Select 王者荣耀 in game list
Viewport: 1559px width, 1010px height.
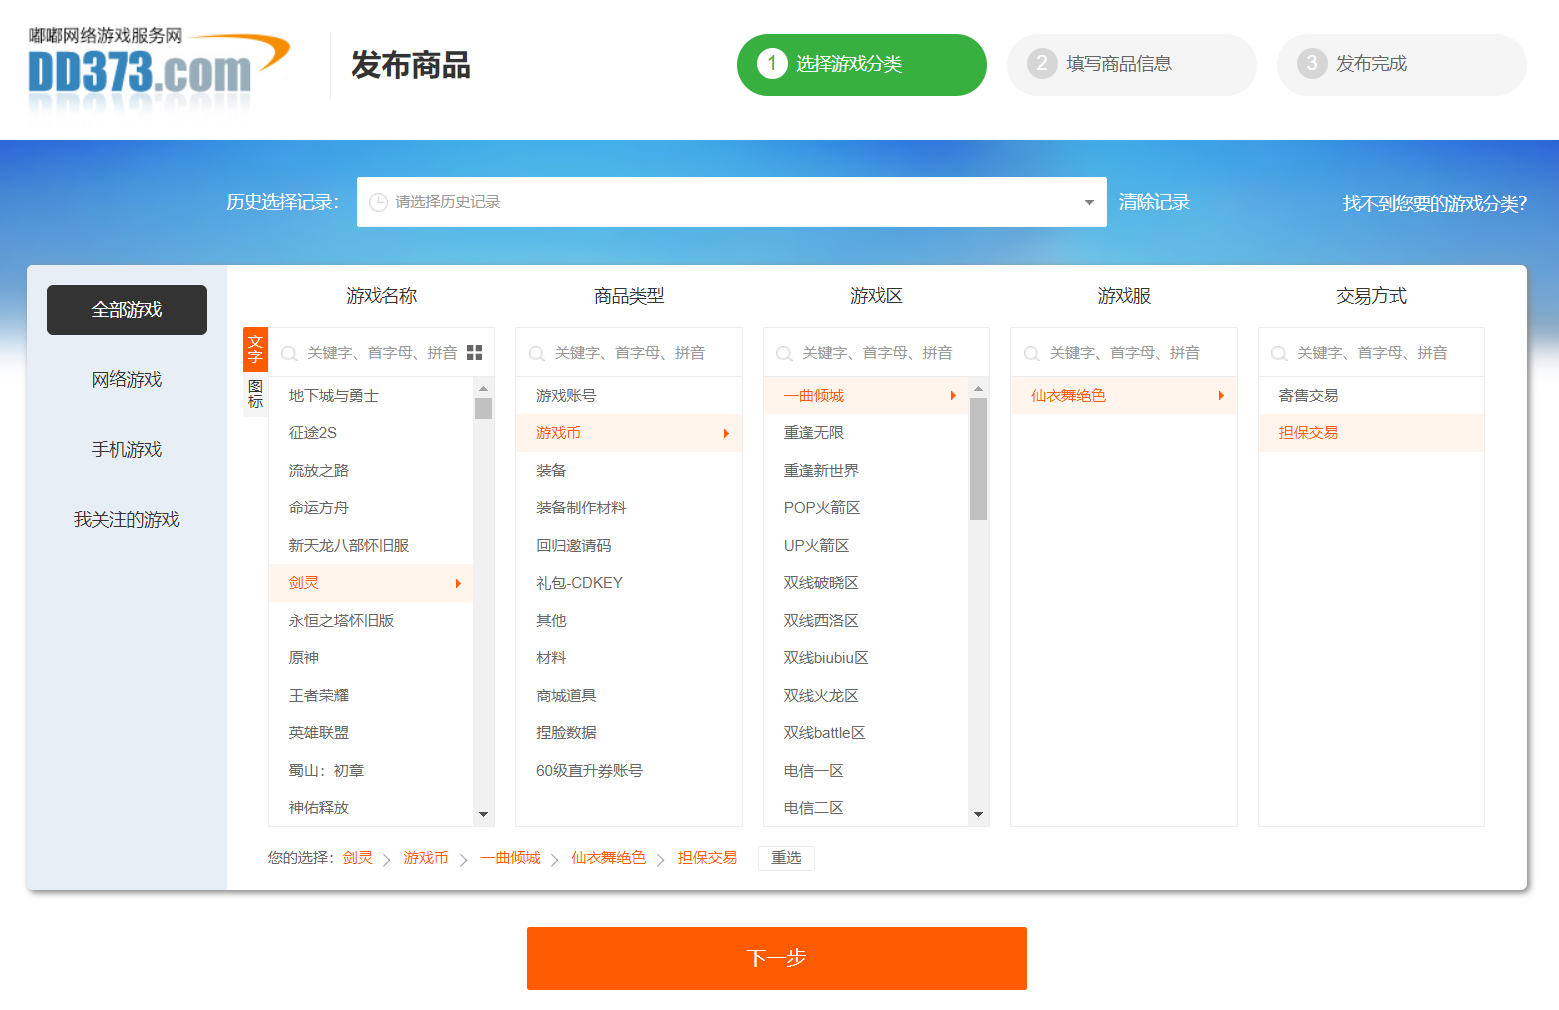(371, 696)
